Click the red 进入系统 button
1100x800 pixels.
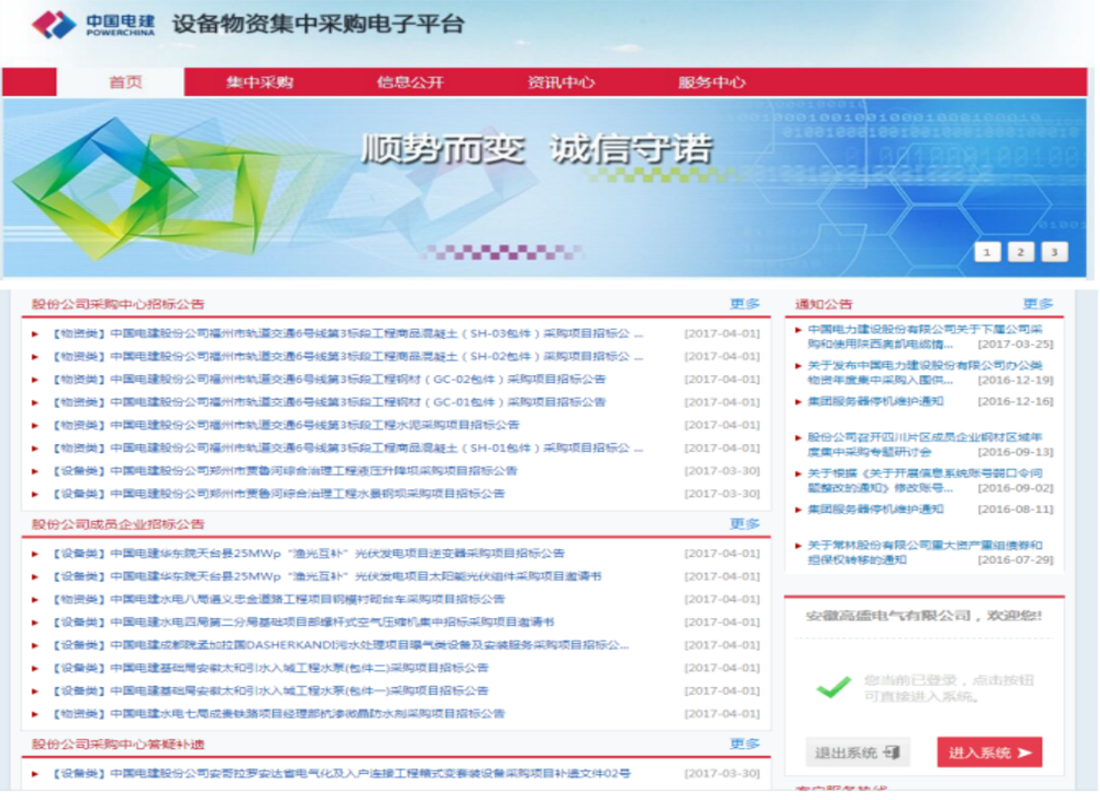pyautogui.click(x=989, y=752)
